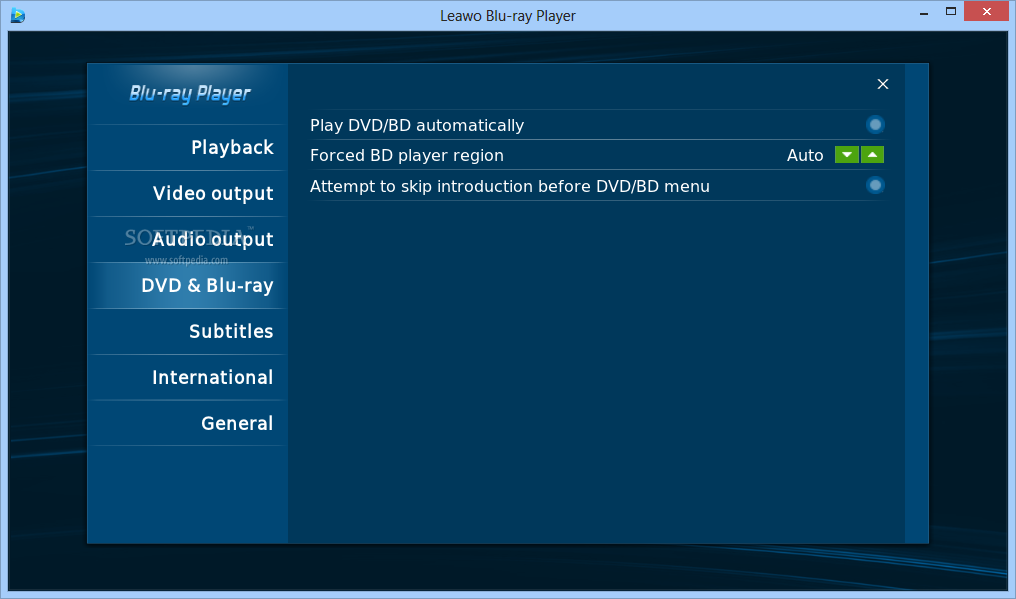Close the Leawo Blu-ray Player window
This screenshot has height=599, width=1016.
point(987,12)
